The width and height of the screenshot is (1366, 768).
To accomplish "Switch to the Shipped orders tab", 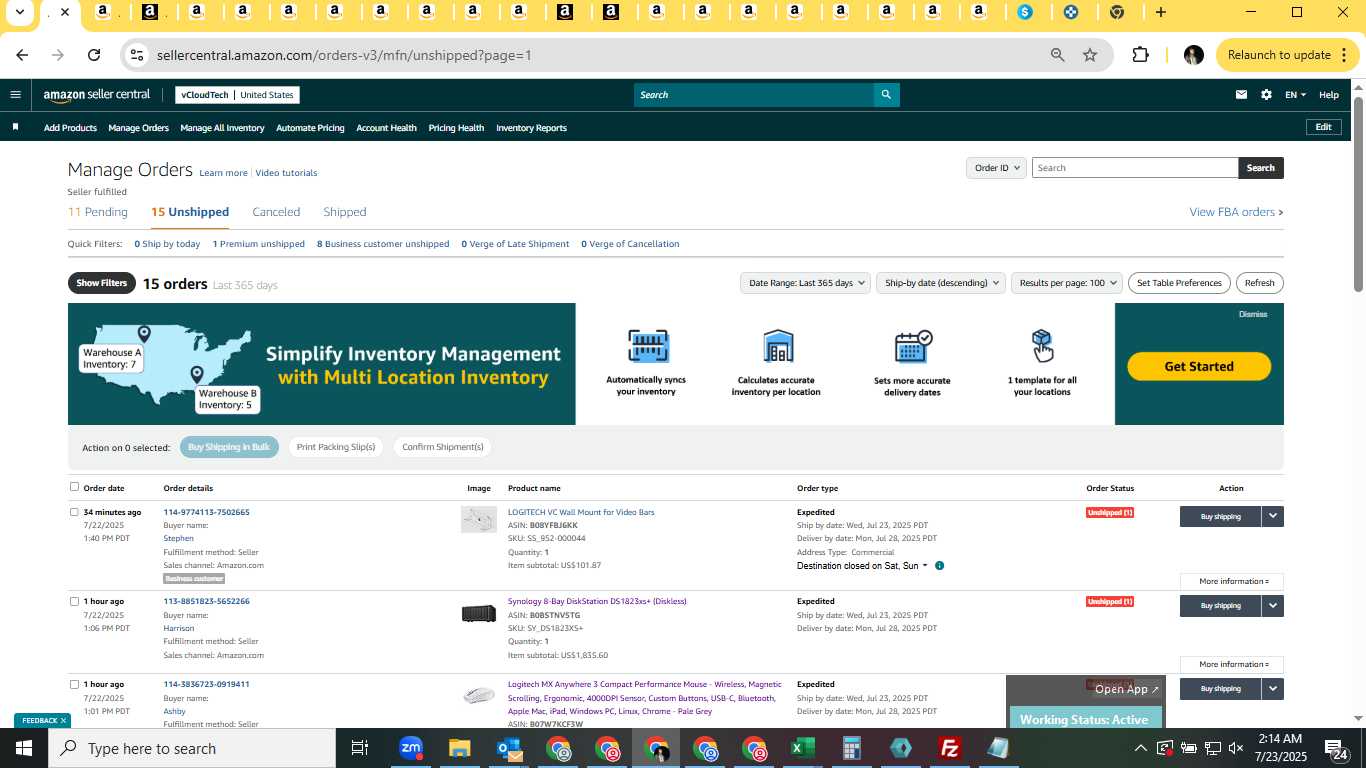I will point(344,212).
